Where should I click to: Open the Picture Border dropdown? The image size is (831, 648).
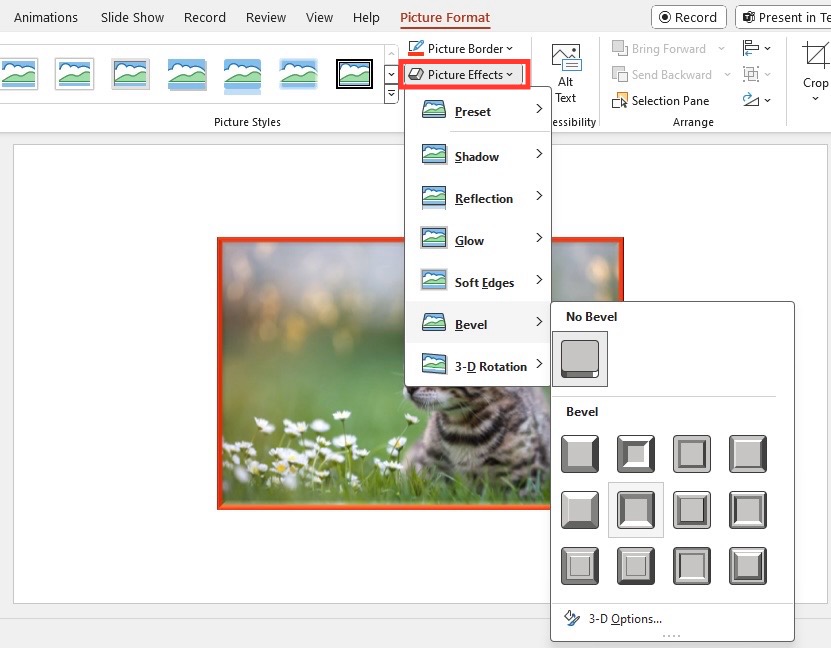(461, 49)
